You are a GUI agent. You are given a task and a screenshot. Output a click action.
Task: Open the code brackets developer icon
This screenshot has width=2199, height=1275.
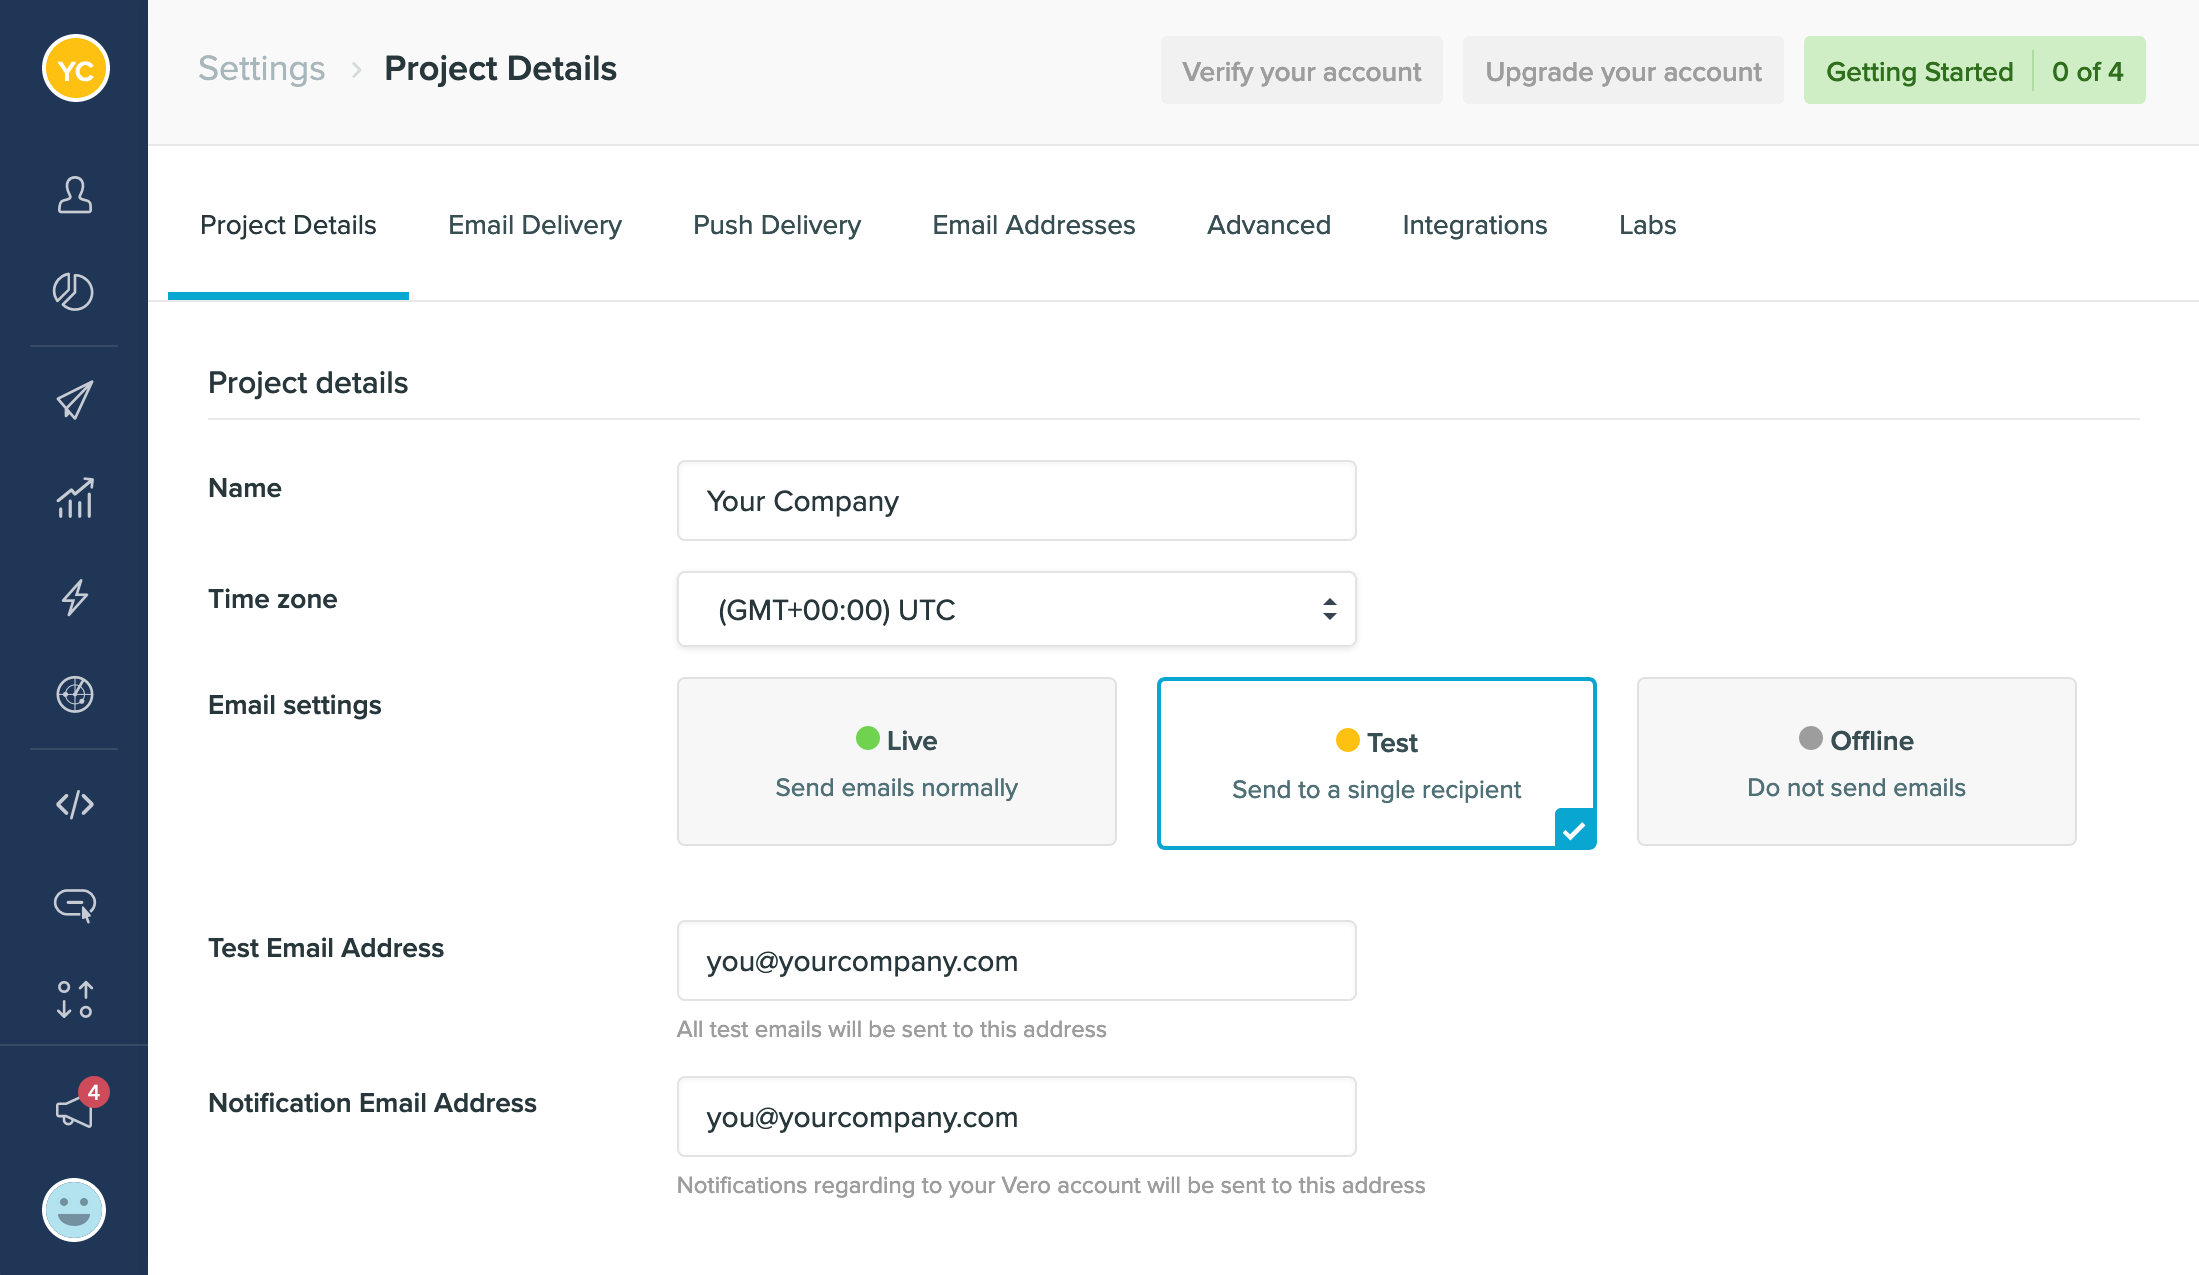click(74, 804)
